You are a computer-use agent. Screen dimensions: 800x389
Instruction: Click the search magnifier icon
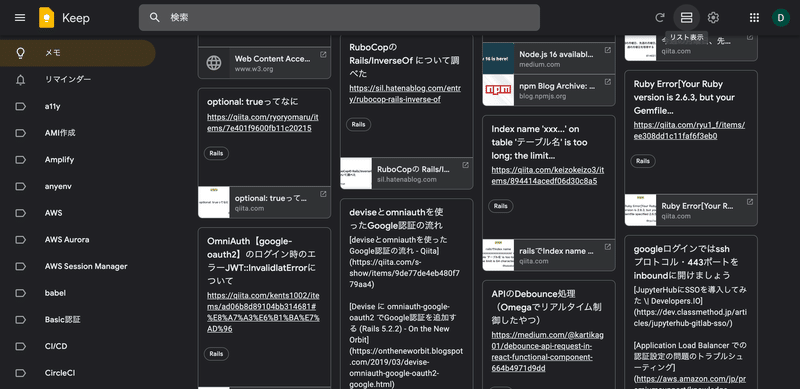(x=155, y=18)
